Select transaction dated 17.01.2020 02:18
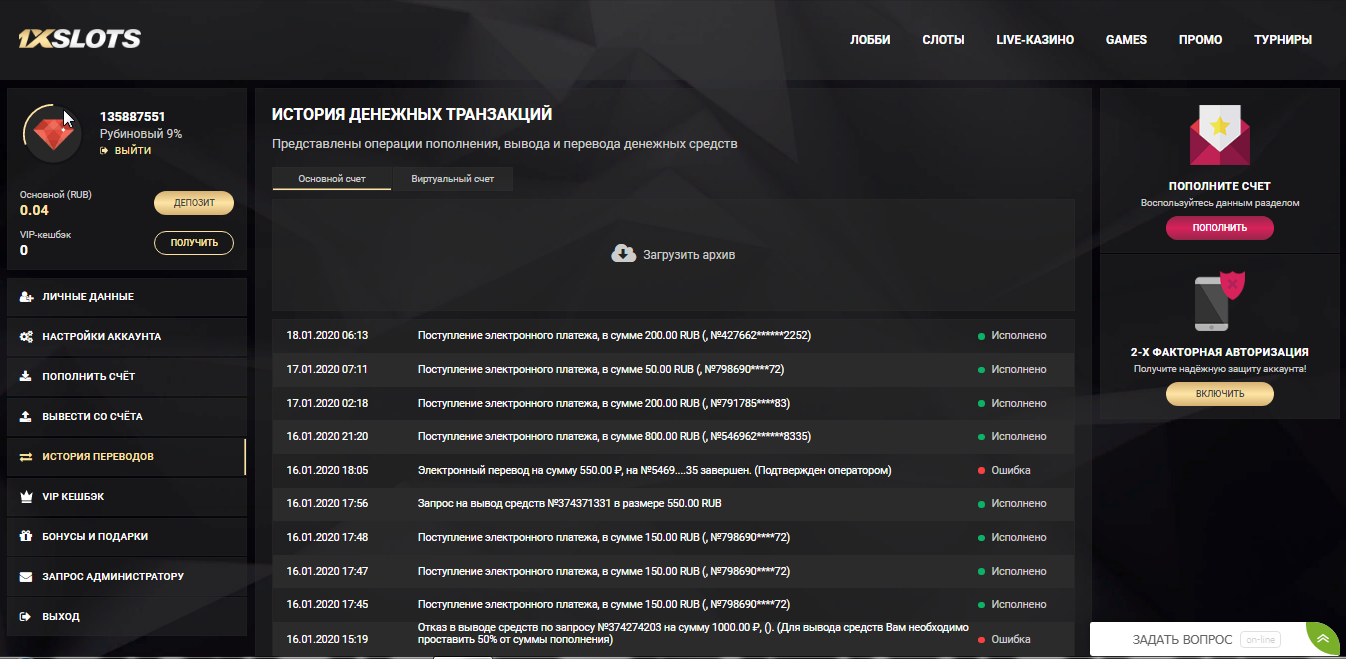The width and height of the screenshot is (1346, 659). pyautogui.click(x=673, y=403)
